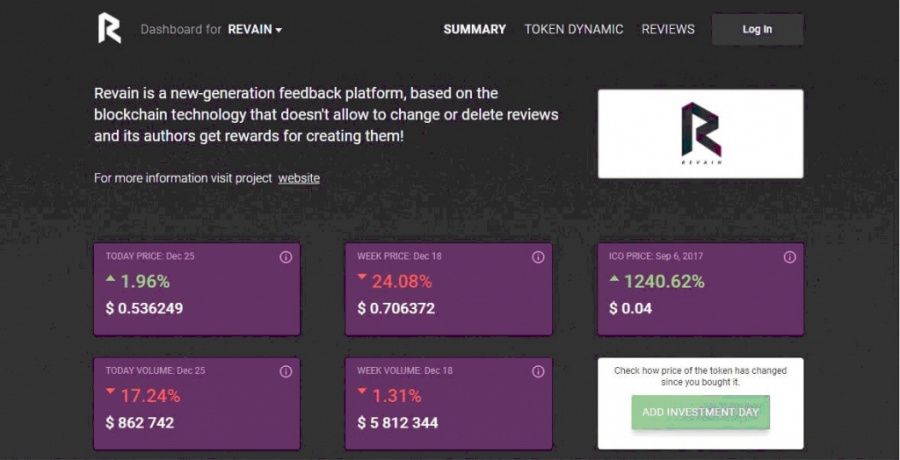This screenshot has width=900, height=460.
Task: Open info icon on ICO Price card
Action: (x=790, y=257)
